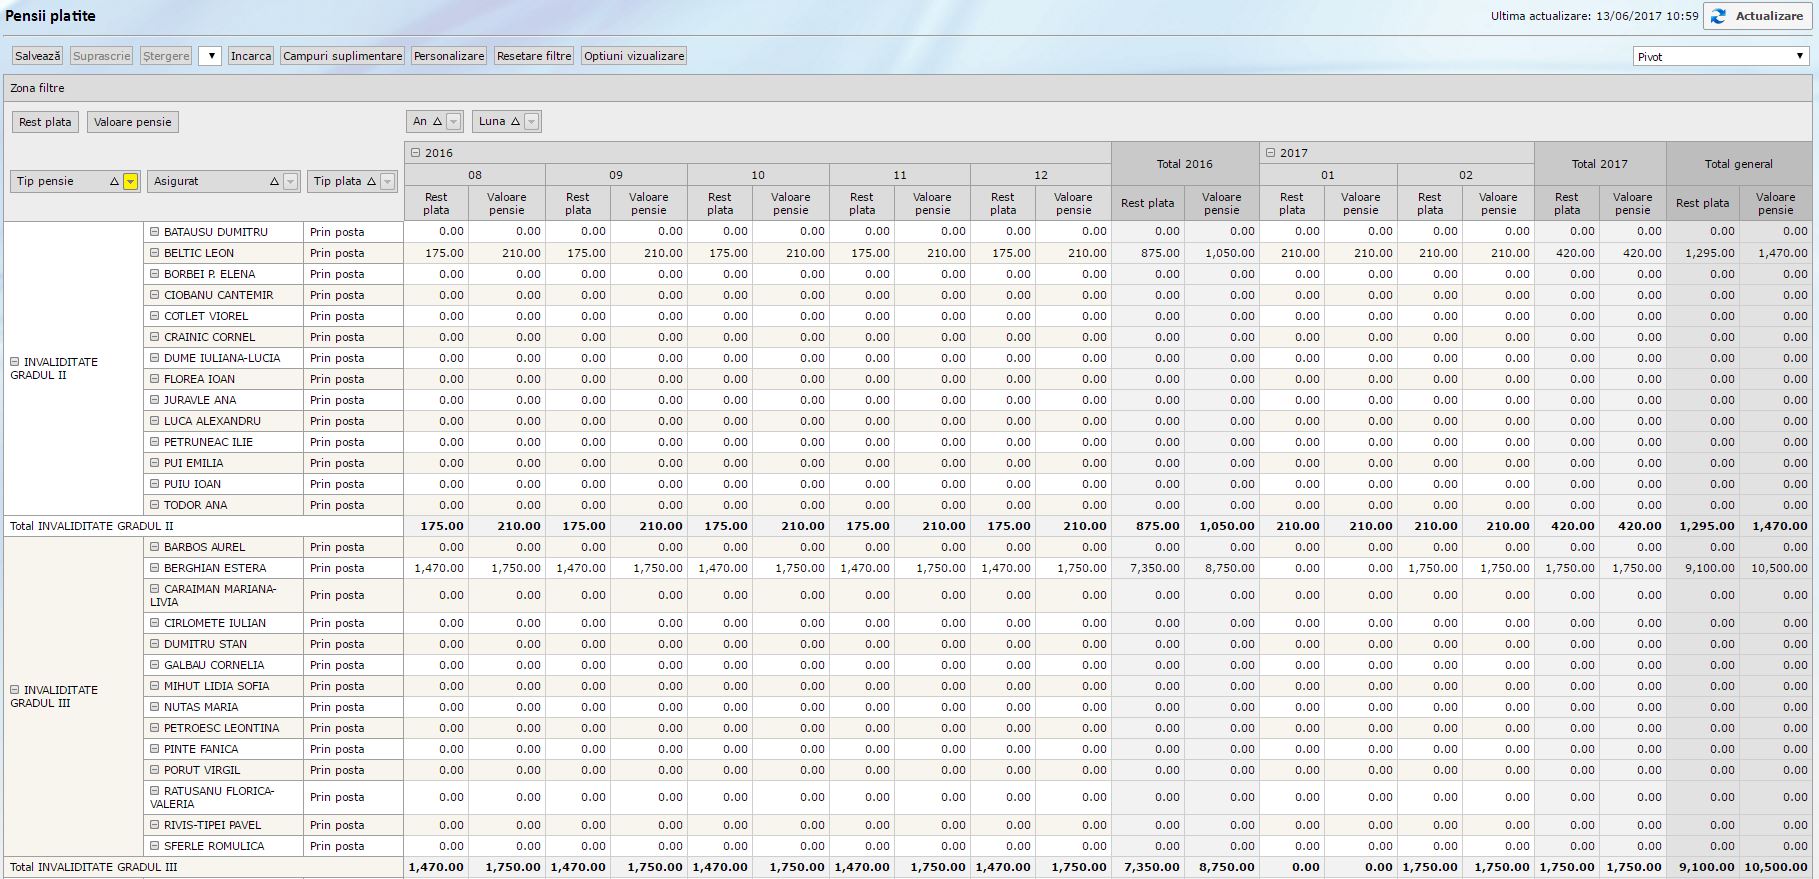Screen dimensions: 1819x879
Task: Click the An field filter arrow icon
Action: click(x=454, y=122)
